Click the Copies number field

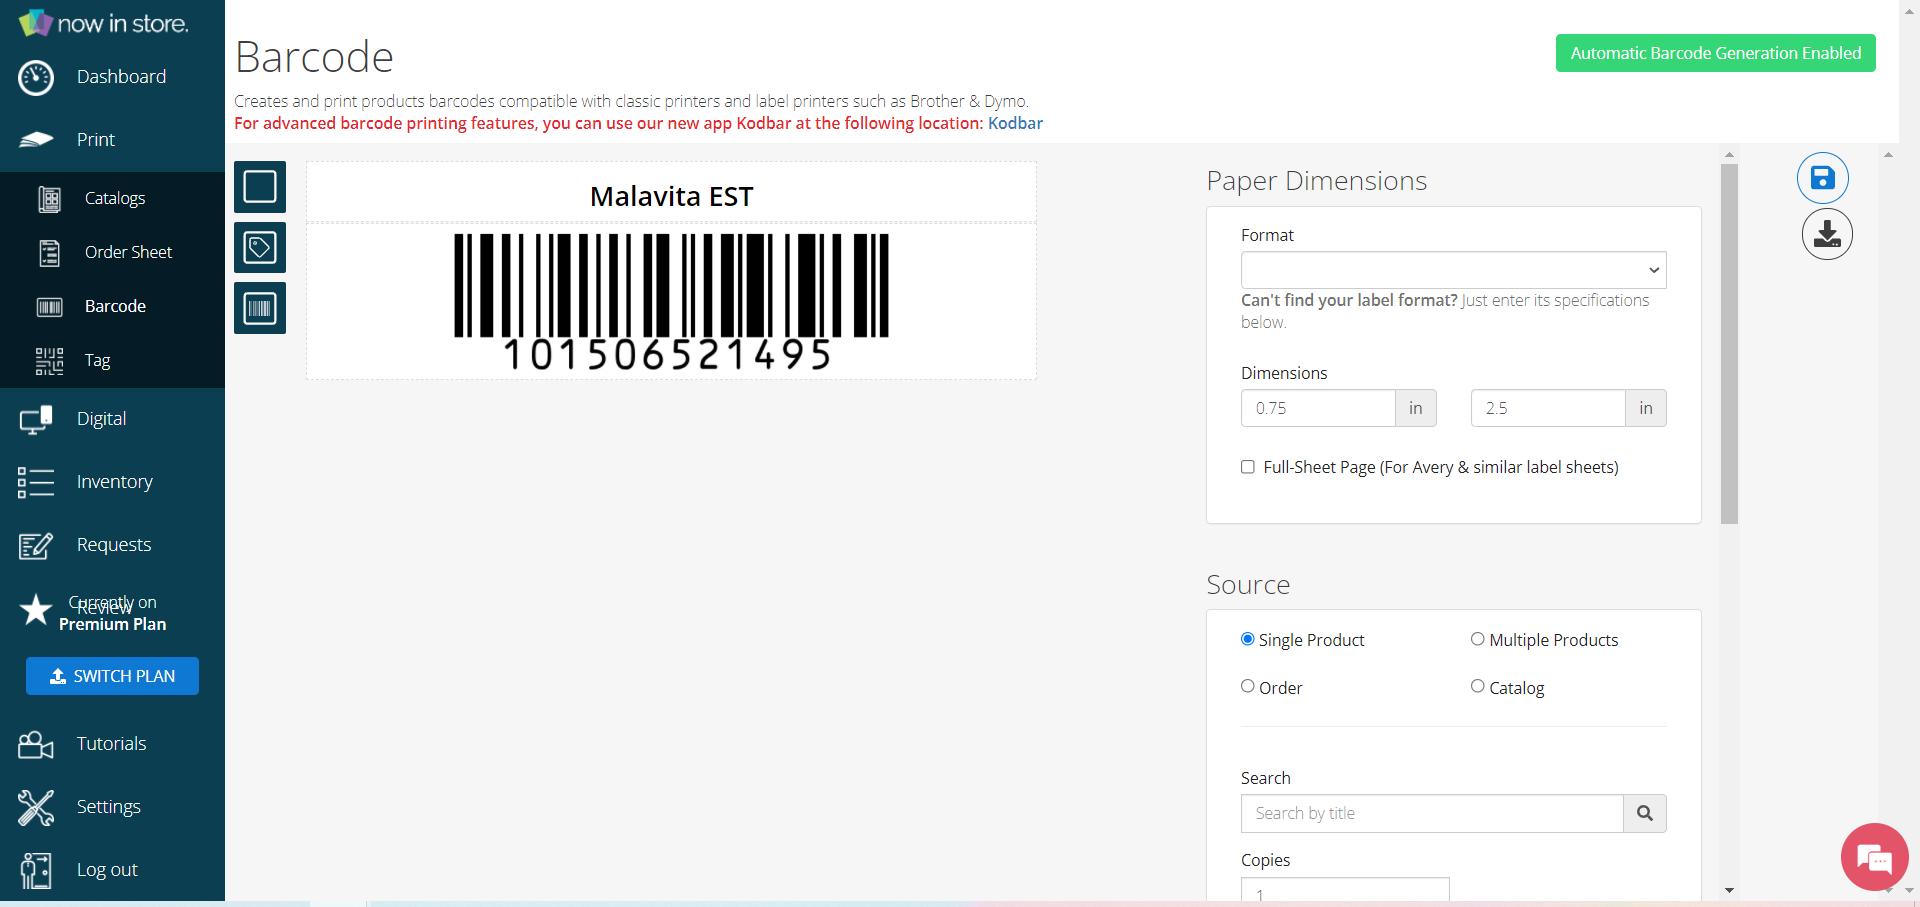tap(1345, 890)
